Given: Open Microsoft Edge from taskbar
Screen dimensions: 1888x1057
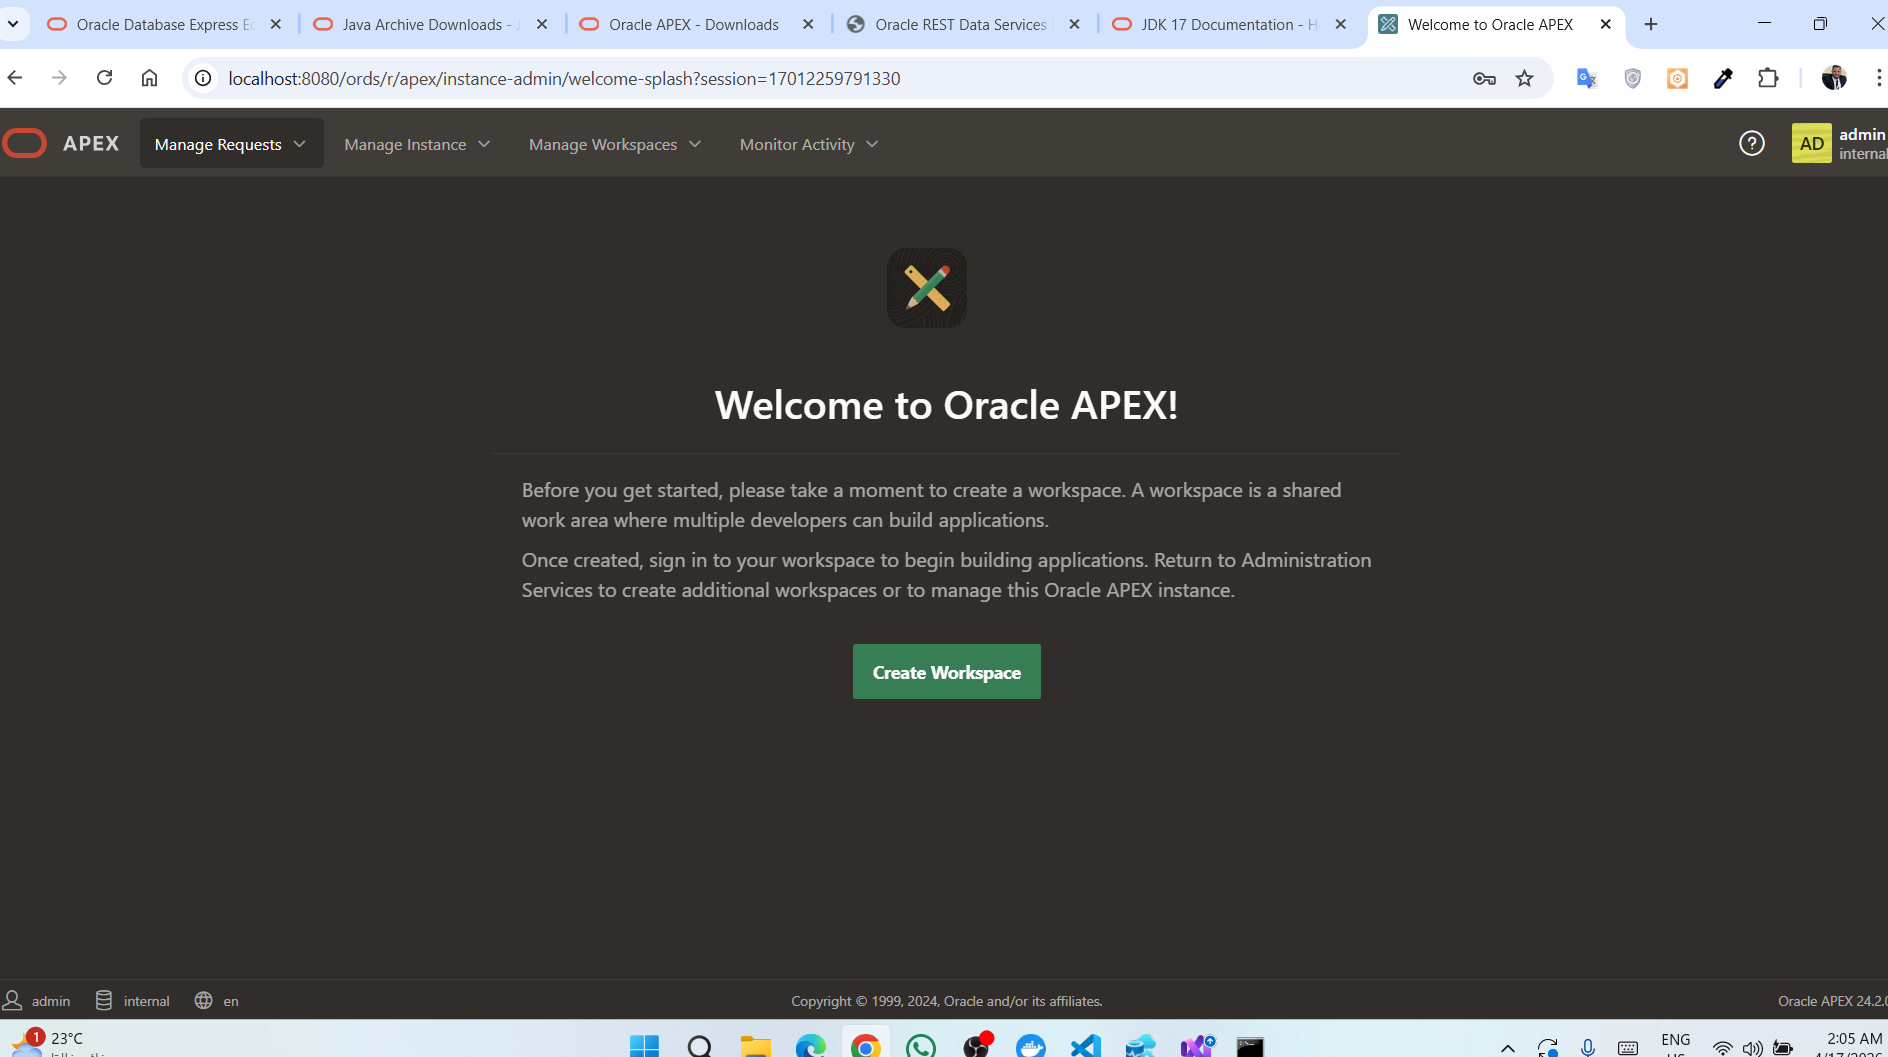Looking at the screenshot, I should (x=811, y=1046).
